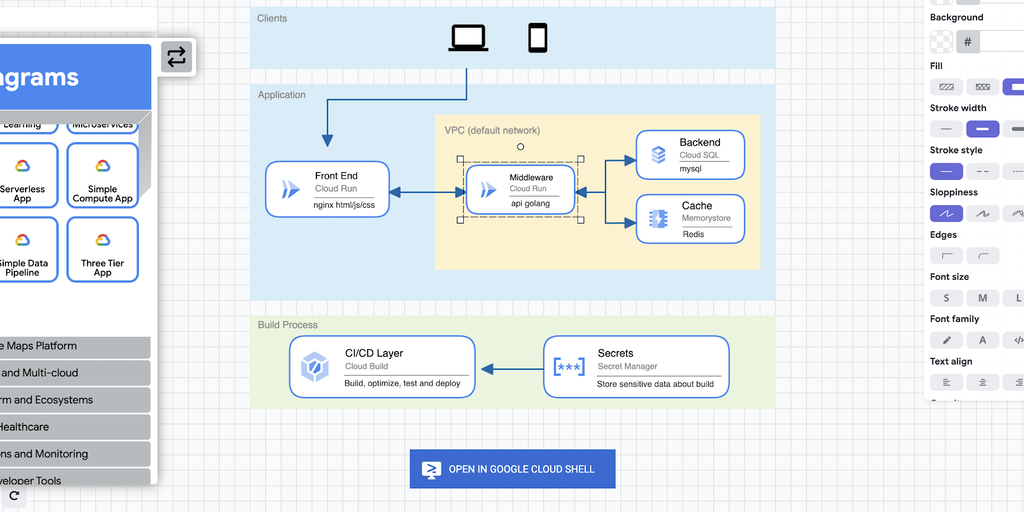Expand the Multi-cloud category
This screenshot has height=512, width=1024.
click(75, 373)
